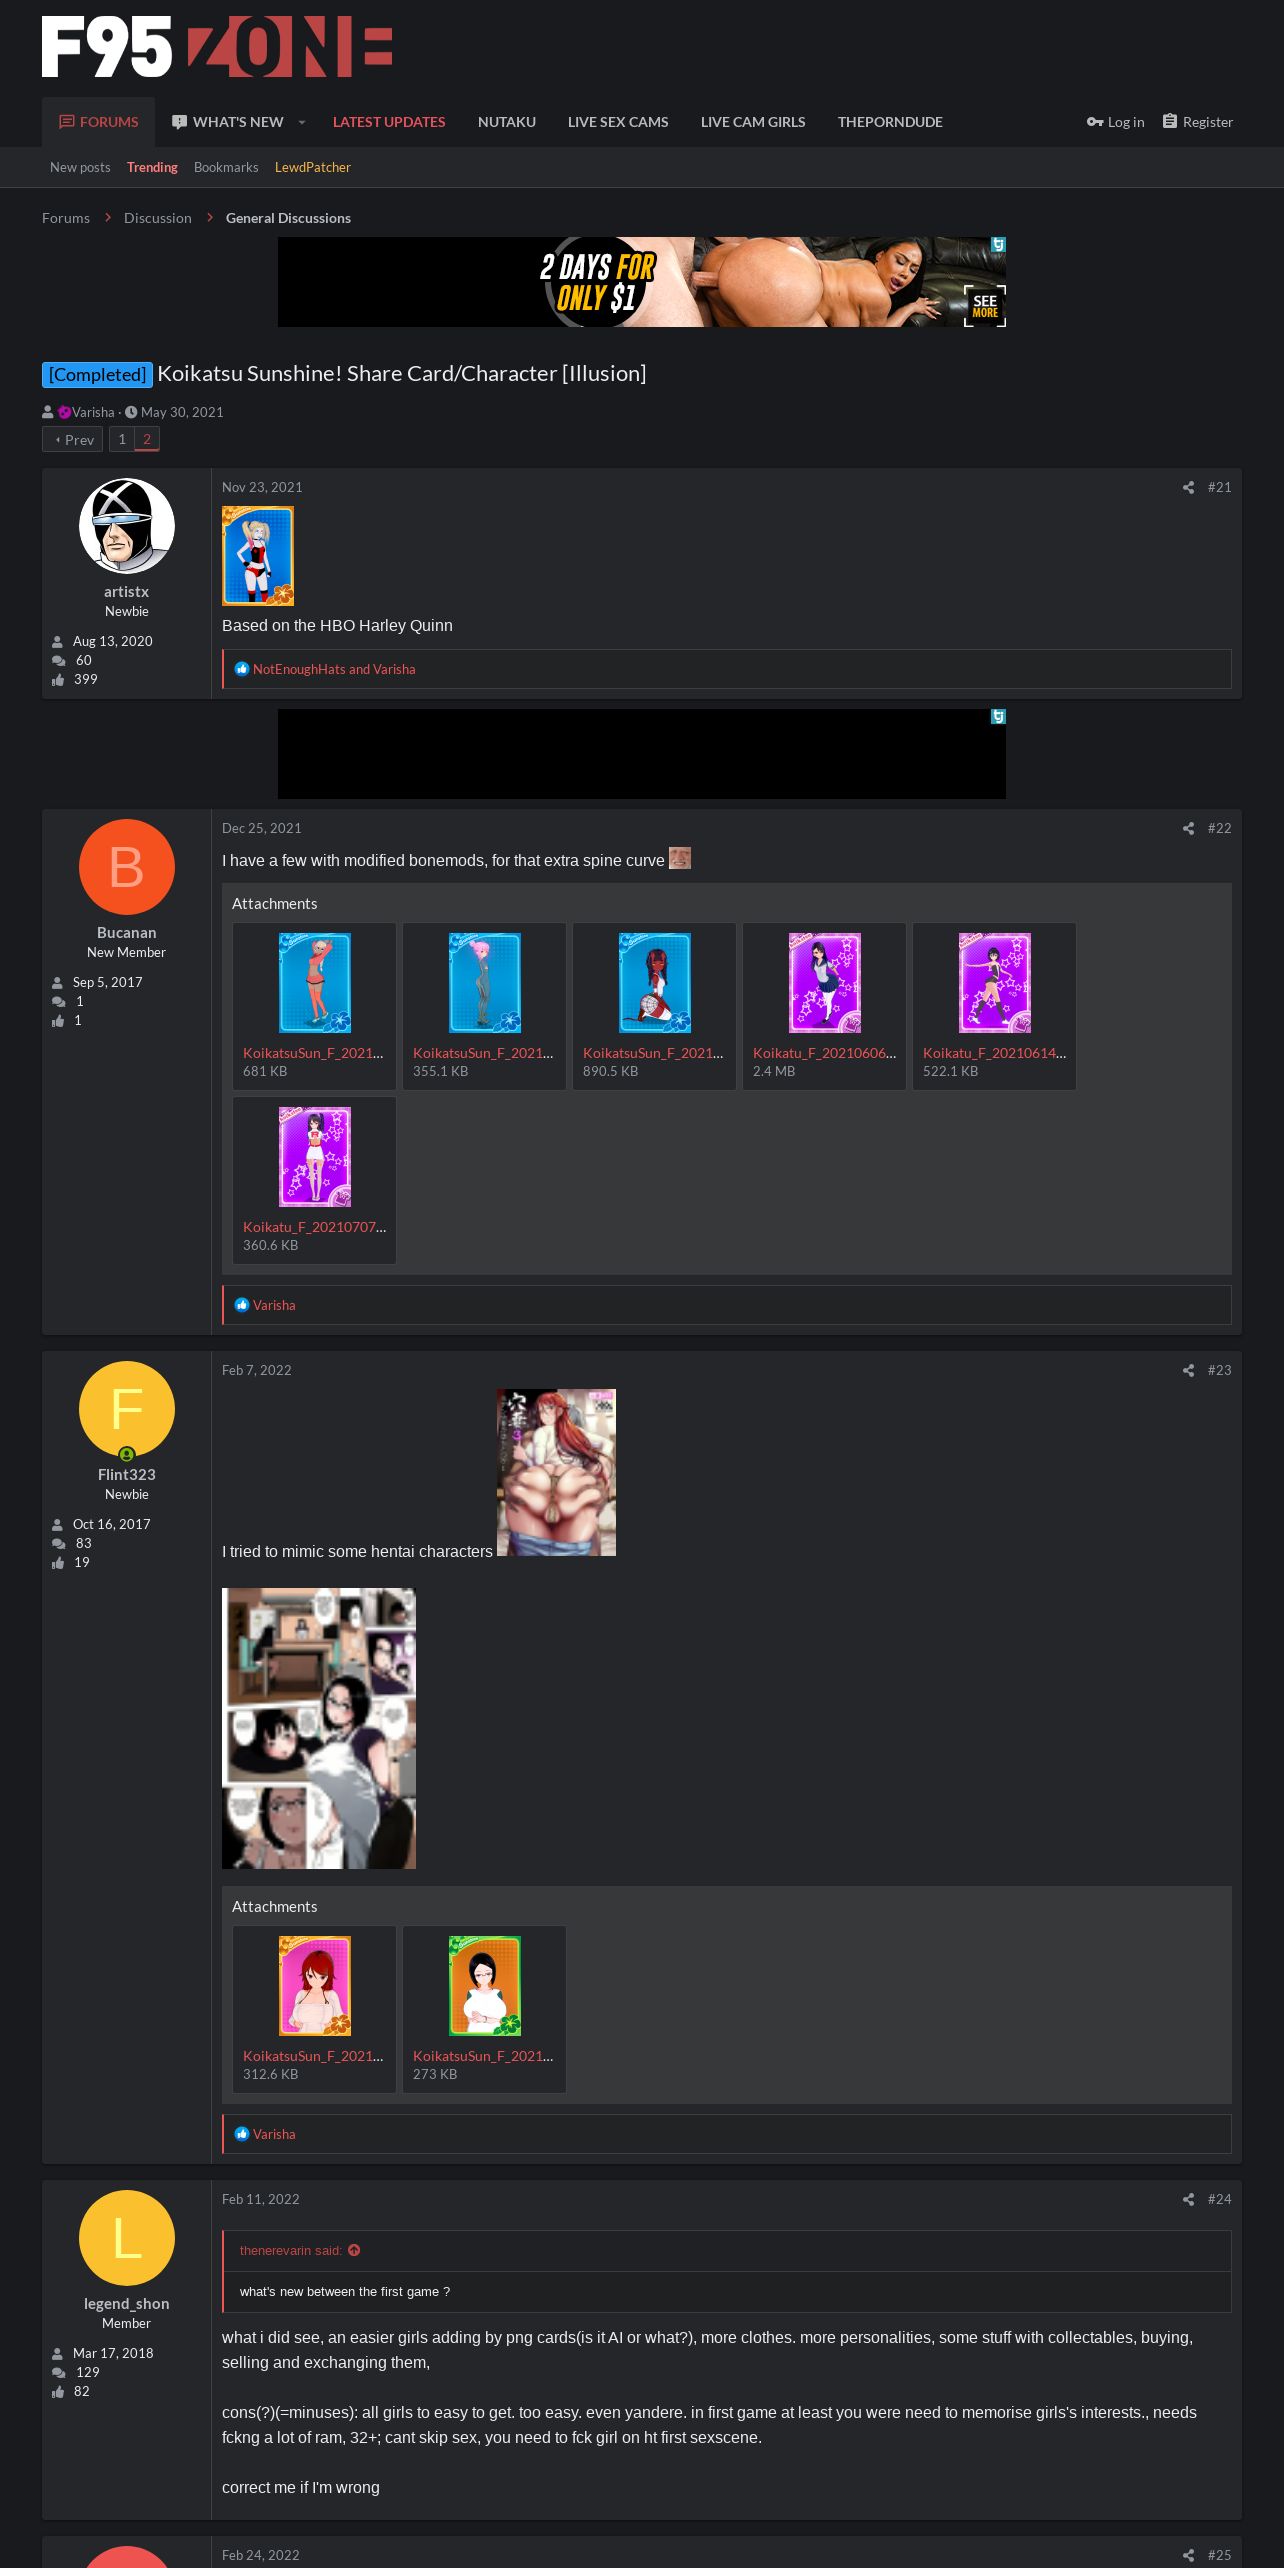The height and width of the screenshot is (2568, 1284).
Task: Open the 355.1 KB KoikatsuSun attachment
Action: (x=484, y=1006)
